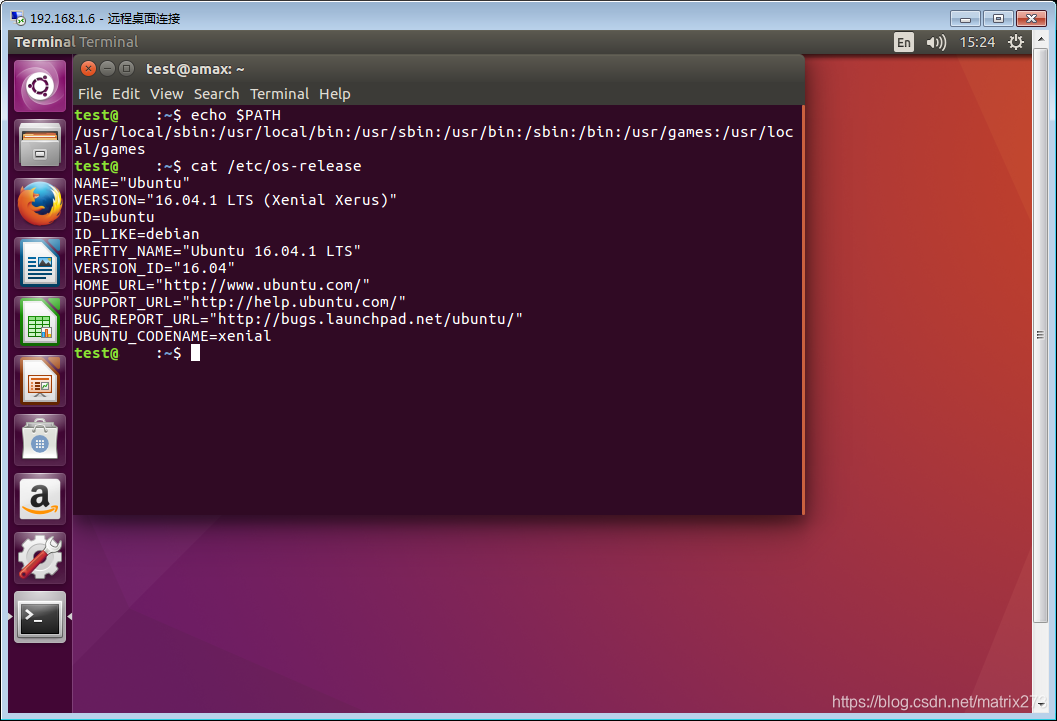This screenshot has width=1057, height=721.
Task: Open the View menu in terminal
Action: click(167, 94)
